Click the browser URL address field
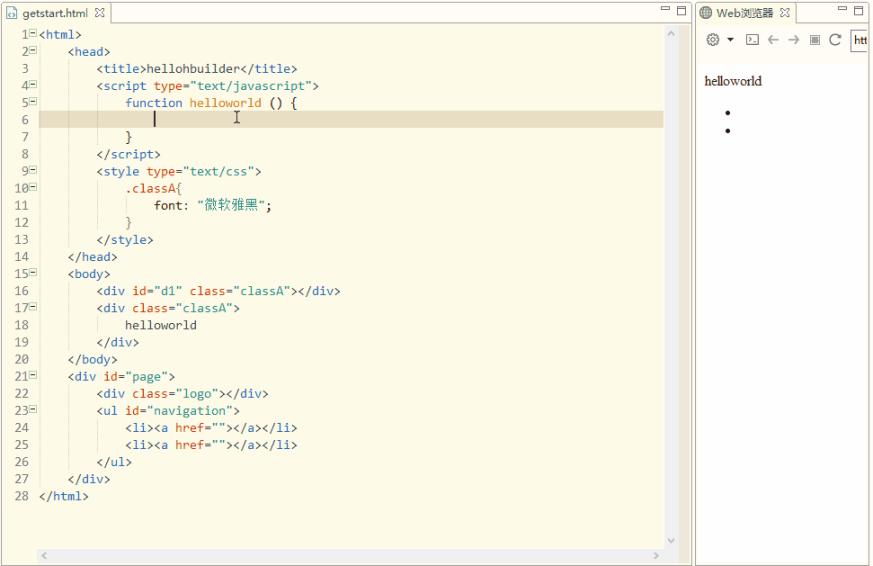The height and width of the screenshot is (566, 873). [x=860, y=40]
